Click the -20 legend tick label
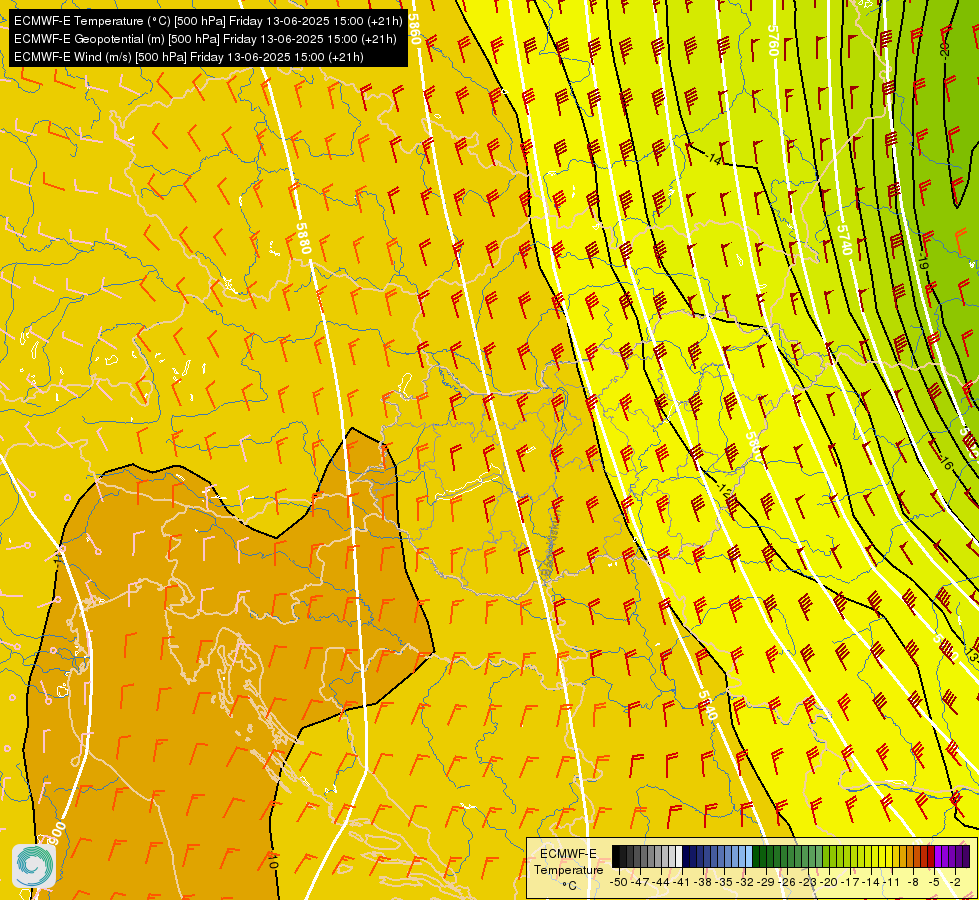This screenshot has height=900, width=979. pos(829,882)
